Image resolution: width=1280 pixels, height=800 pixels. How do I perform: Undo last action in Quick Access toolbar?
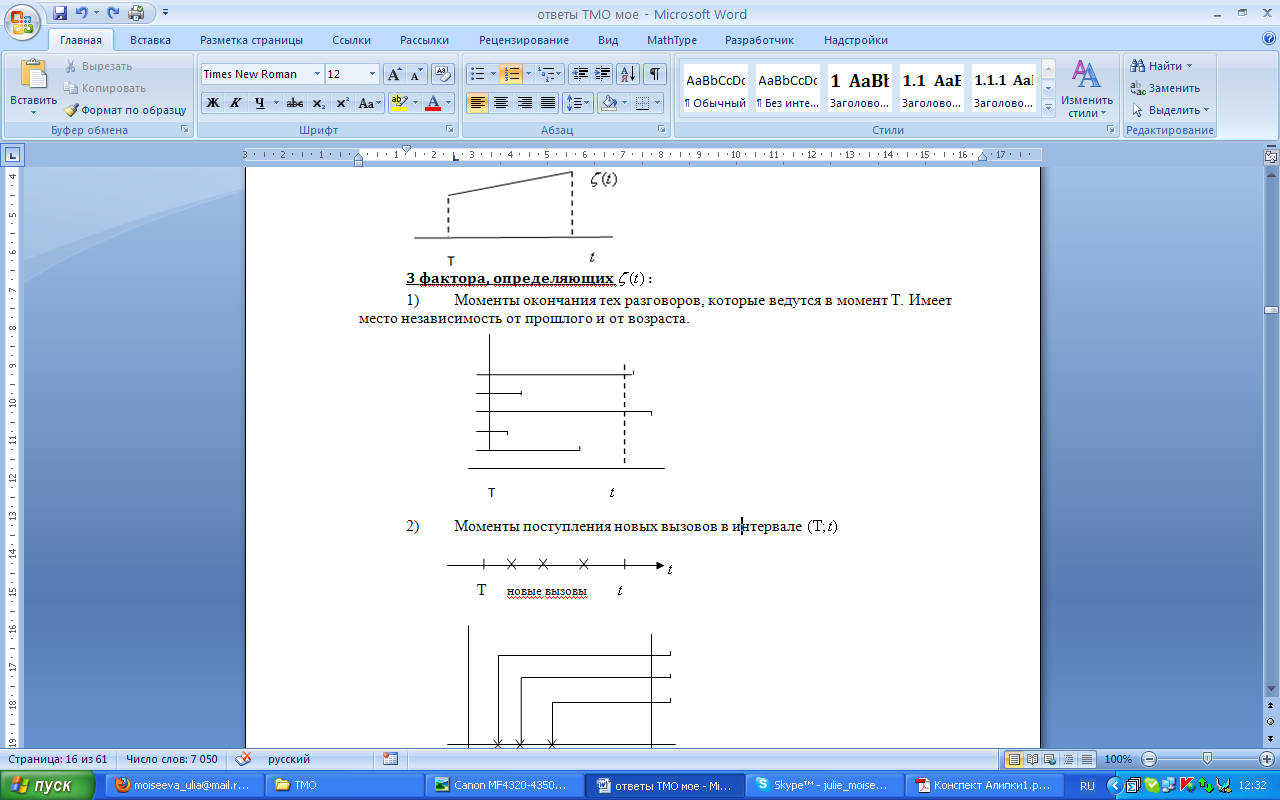[83, 13]
